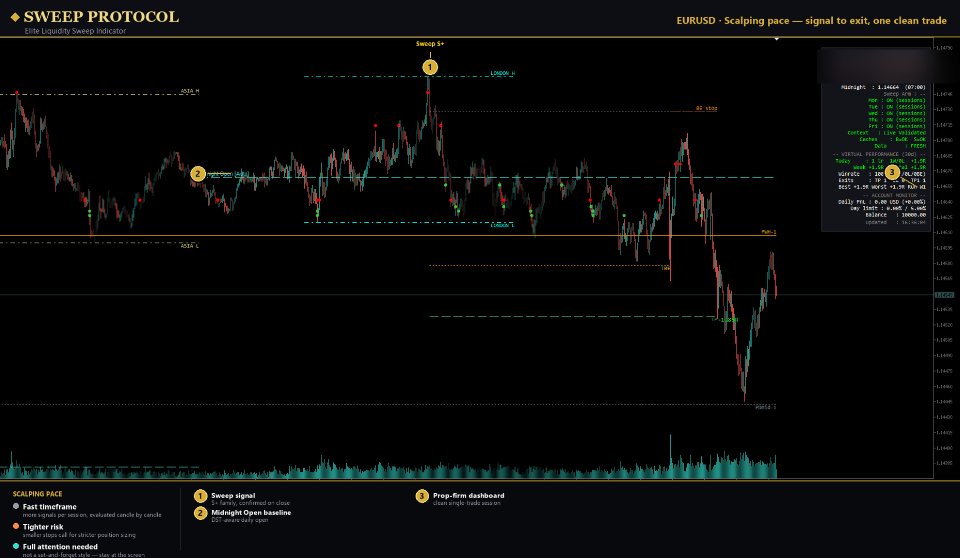Click the Tighter risk legend entry
Screen dimensions: 960x558
[43, 527]
